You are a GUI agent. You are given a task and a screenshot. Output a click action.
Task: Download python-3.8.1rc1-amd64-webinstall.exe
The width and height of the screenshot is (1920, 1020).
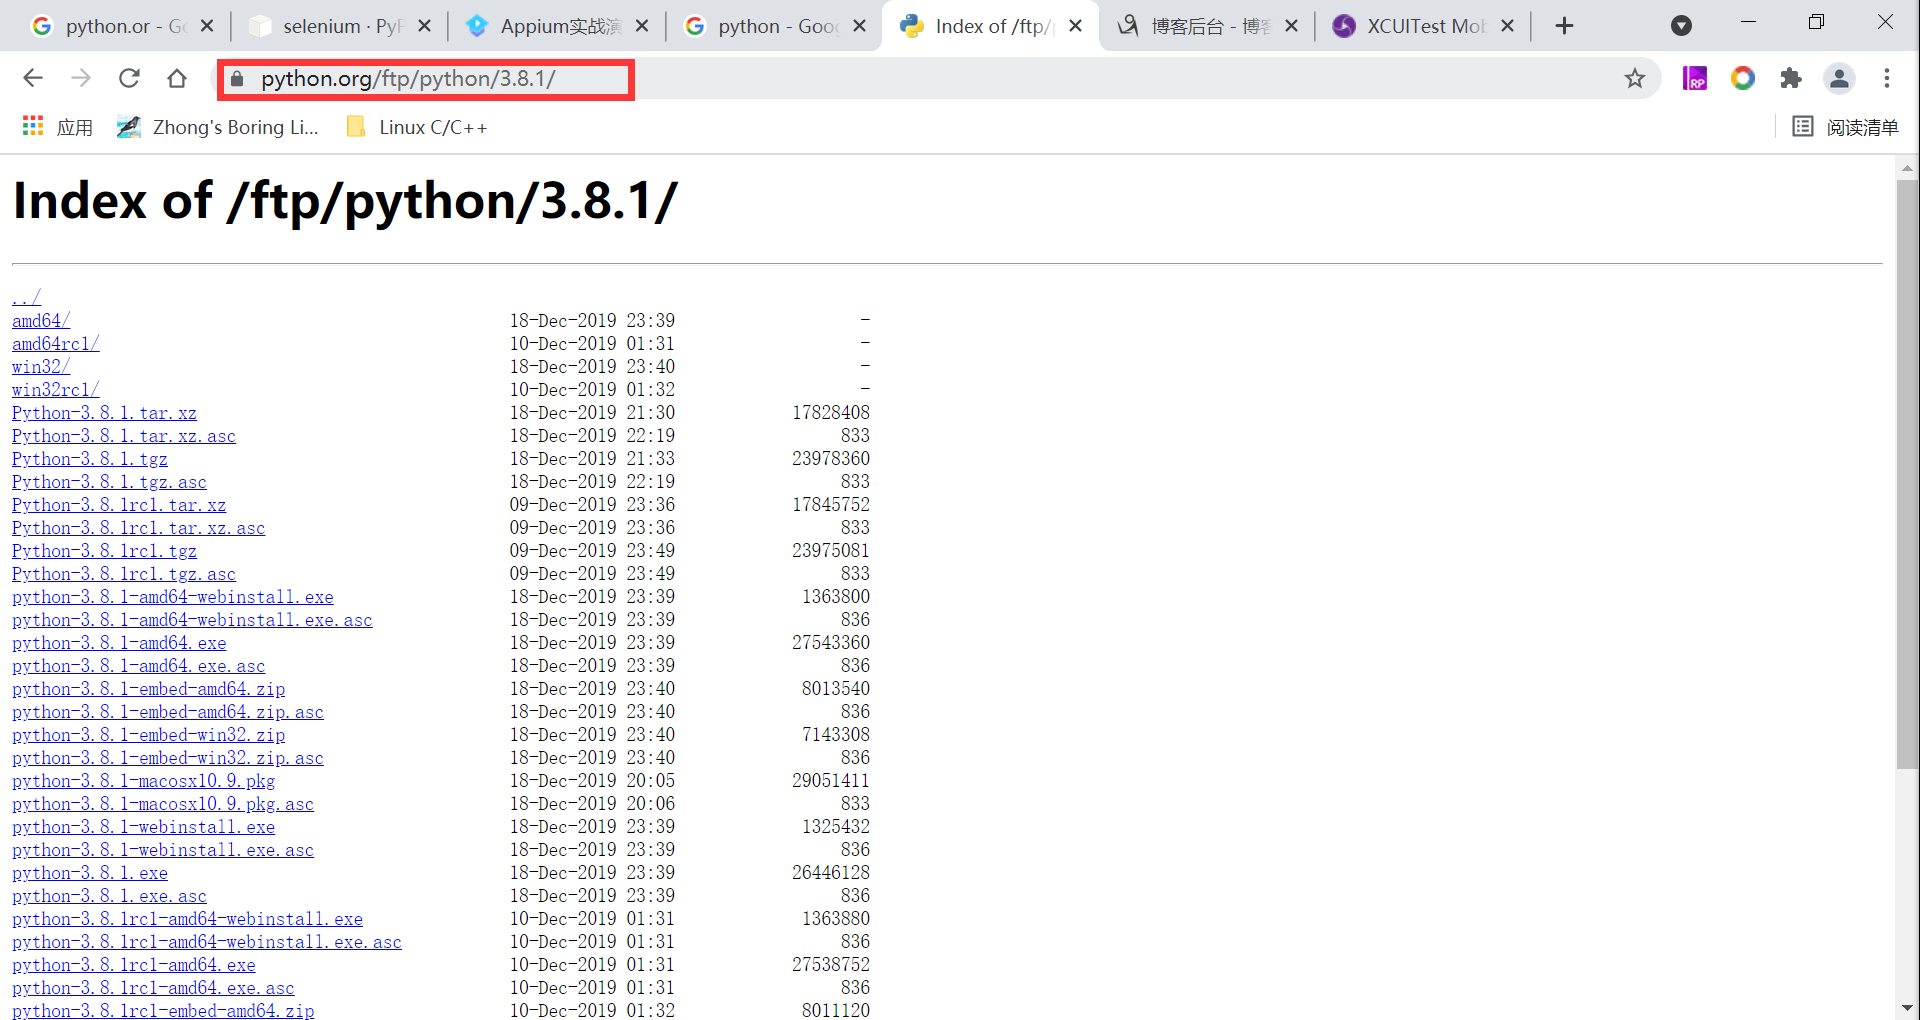(188, 918)
